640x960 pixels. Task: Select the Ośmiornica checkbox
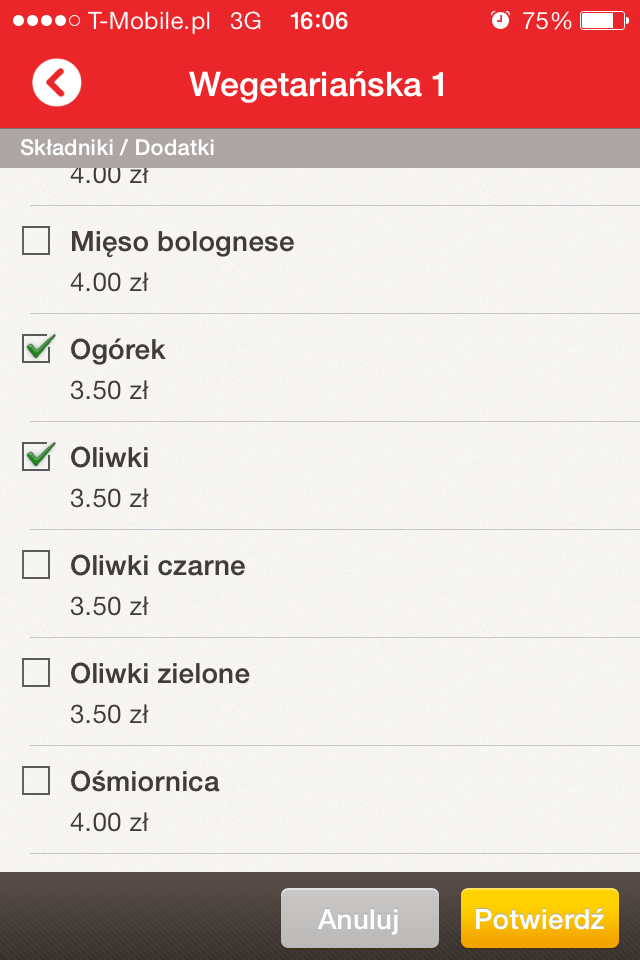click(36, 781)
